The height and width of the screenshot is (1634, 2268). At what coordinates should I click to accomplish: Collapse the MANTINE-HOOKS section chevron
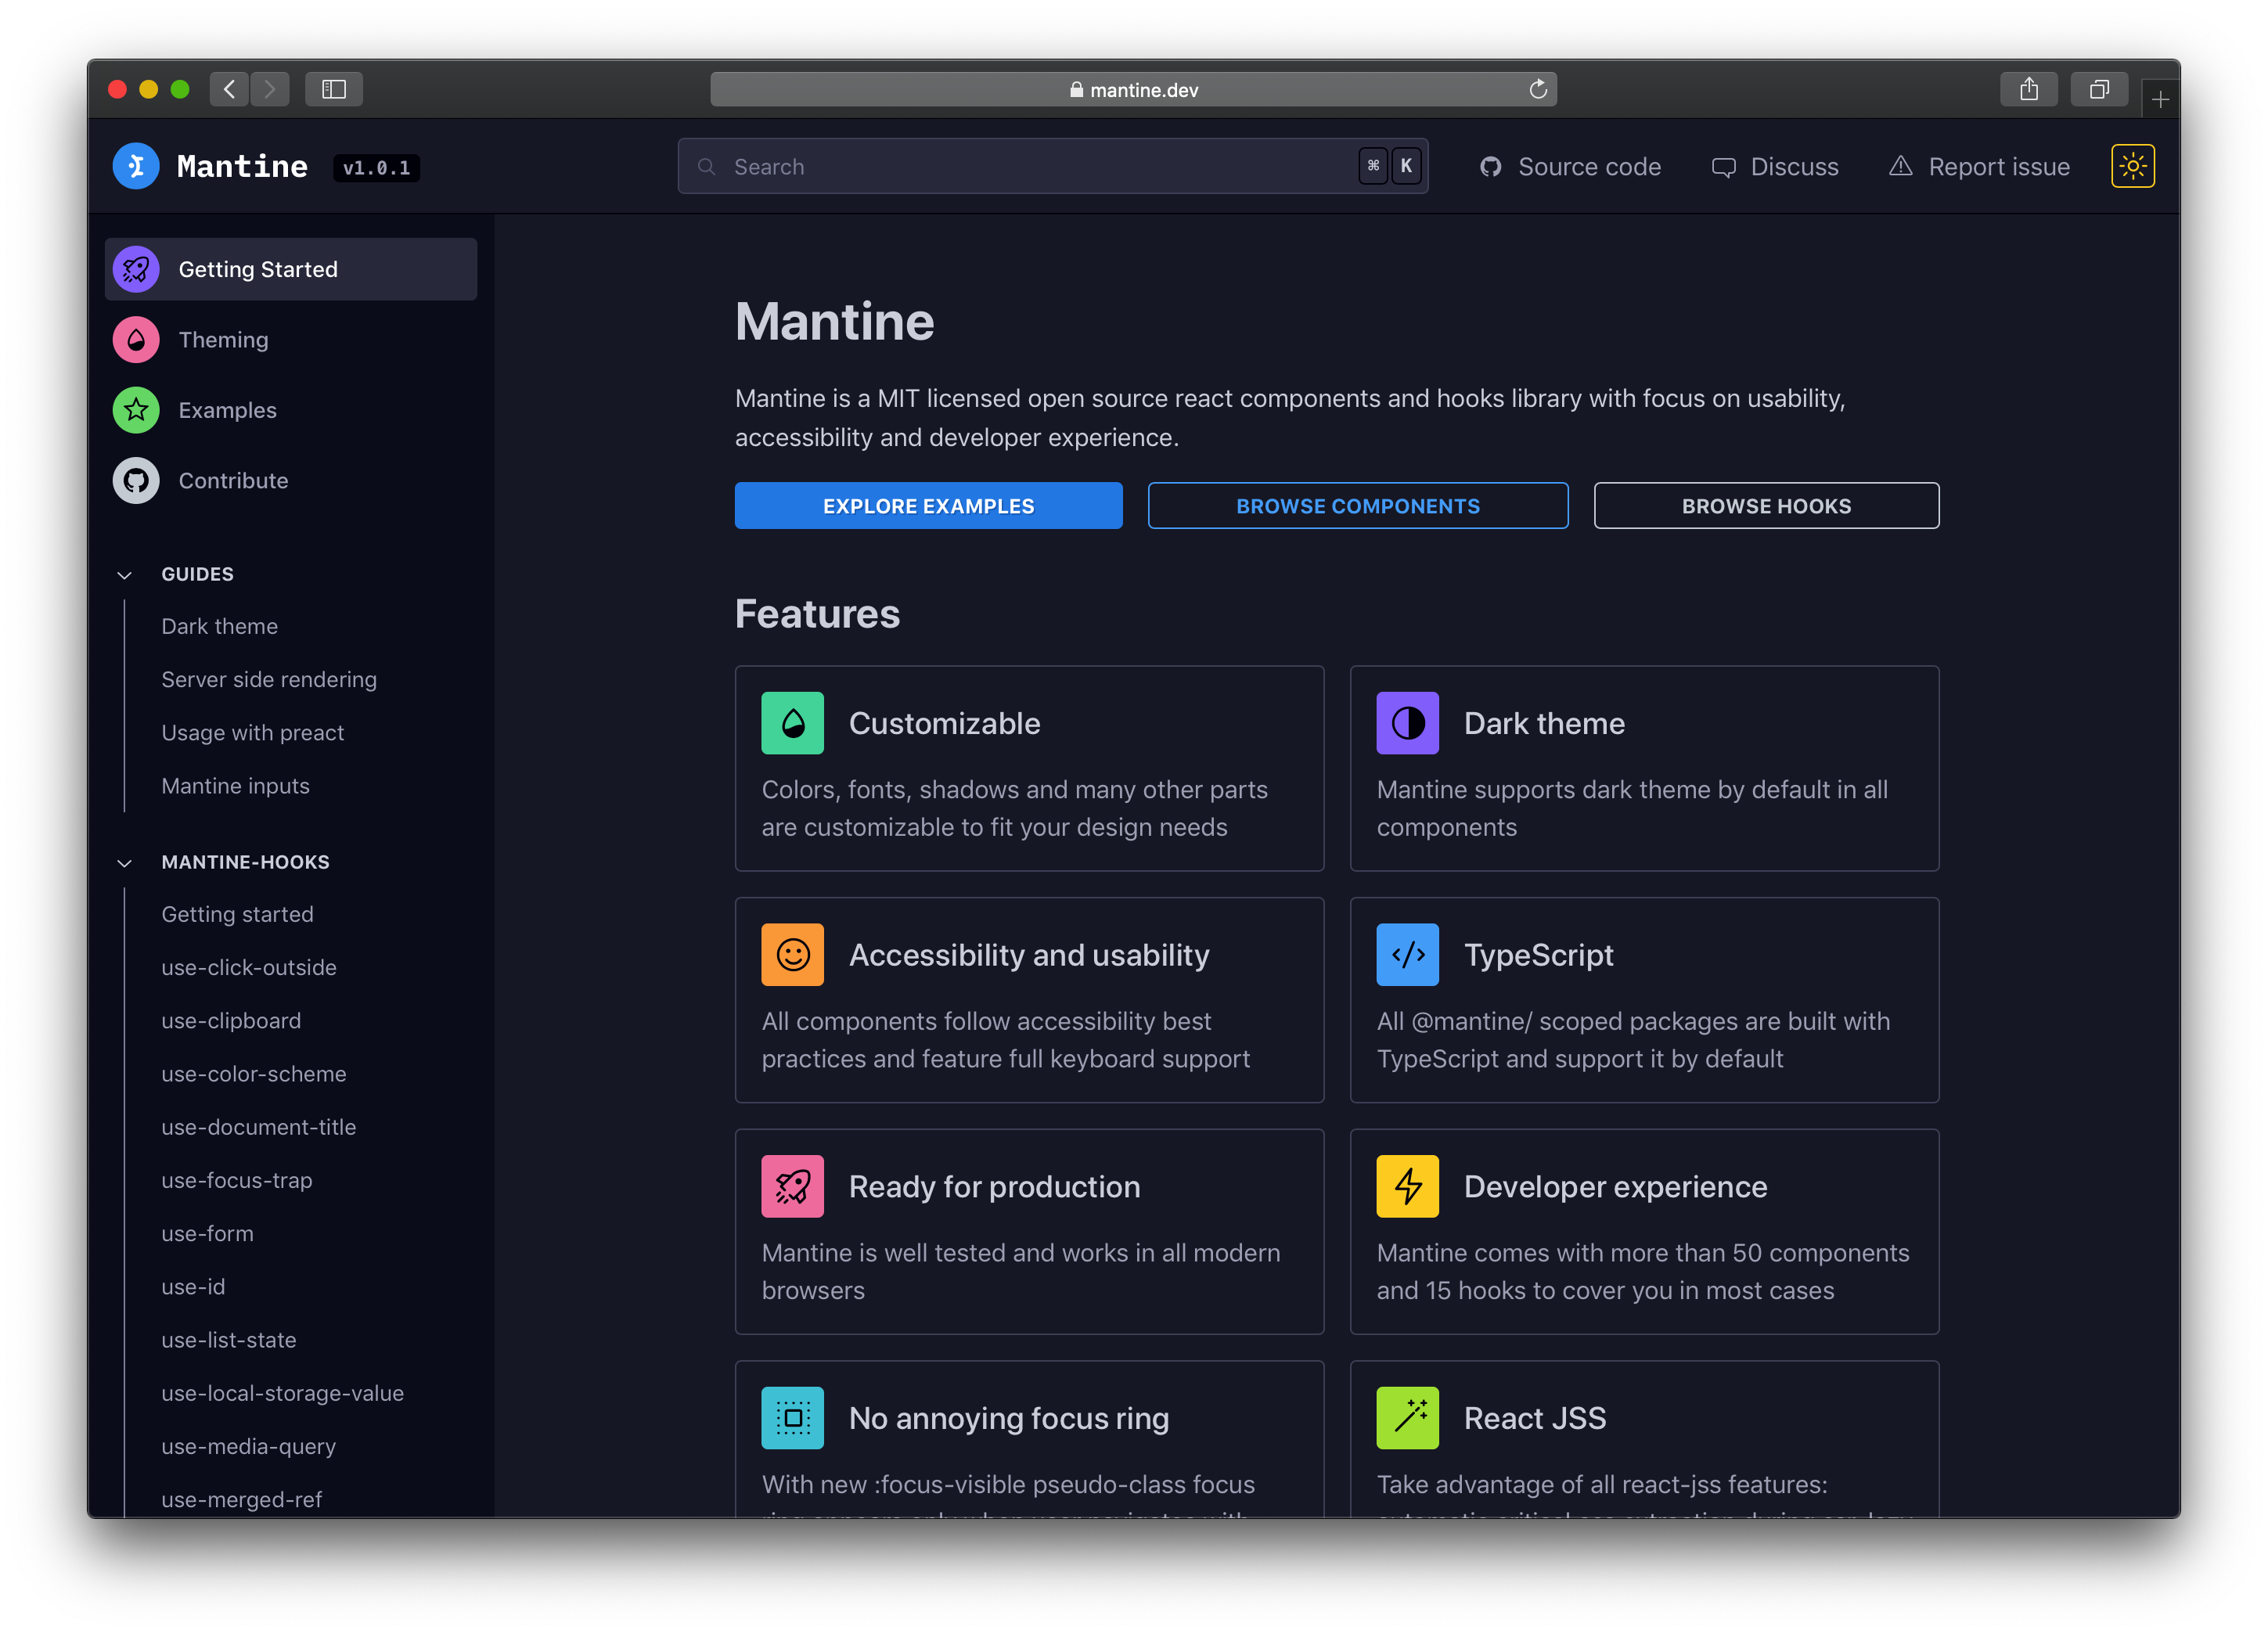pos(124,863)
